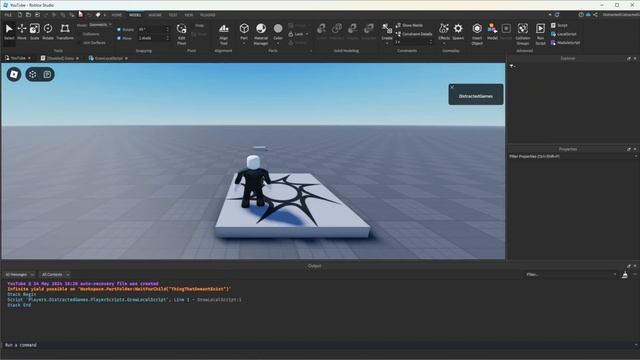
Task: Open the All Contexts filter dropdown
Action: (x=55, y=275)
